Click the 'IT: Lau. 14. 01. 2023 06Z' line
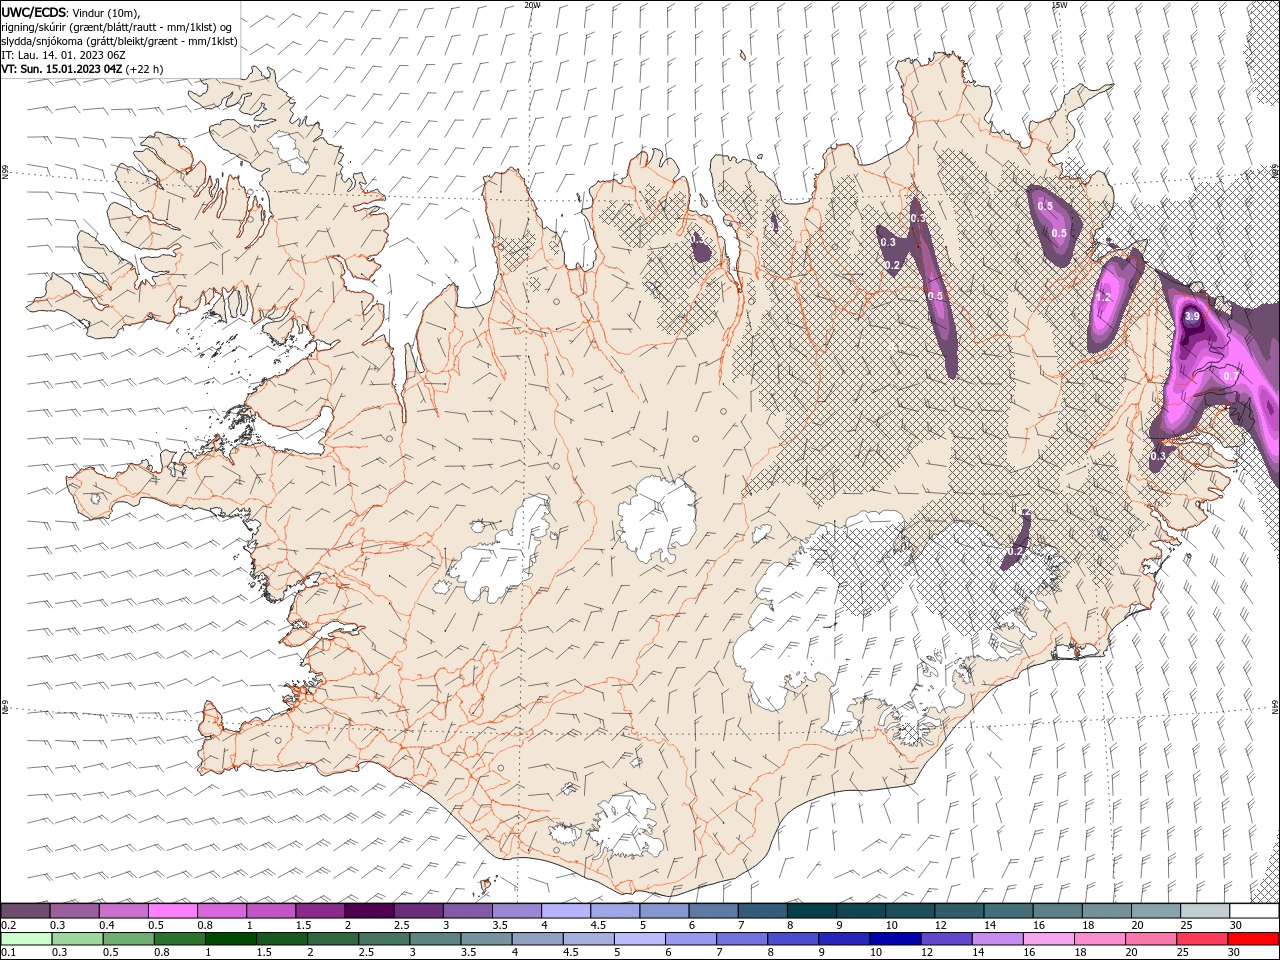Image resolution: width=1280 pixels, height=960 pixels. 64,55
